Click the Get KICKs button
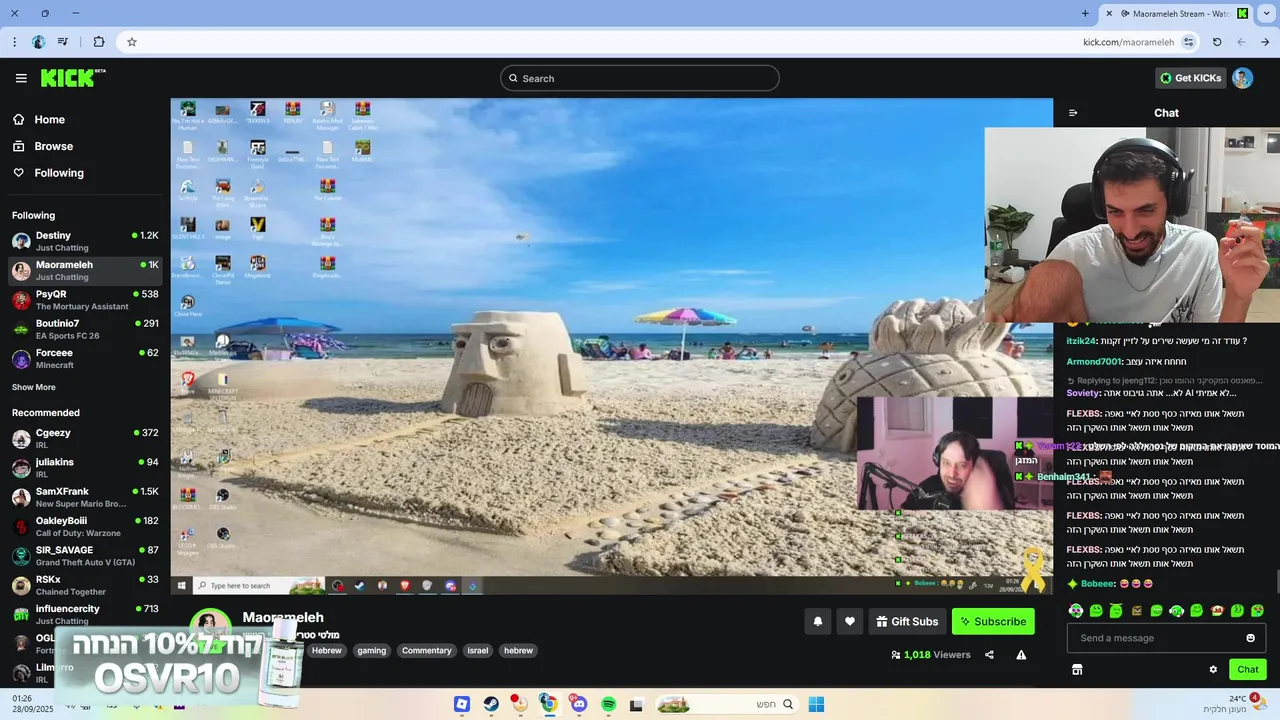The height and width of the screenshot is (720, 1280). [x=1190, y=78]
